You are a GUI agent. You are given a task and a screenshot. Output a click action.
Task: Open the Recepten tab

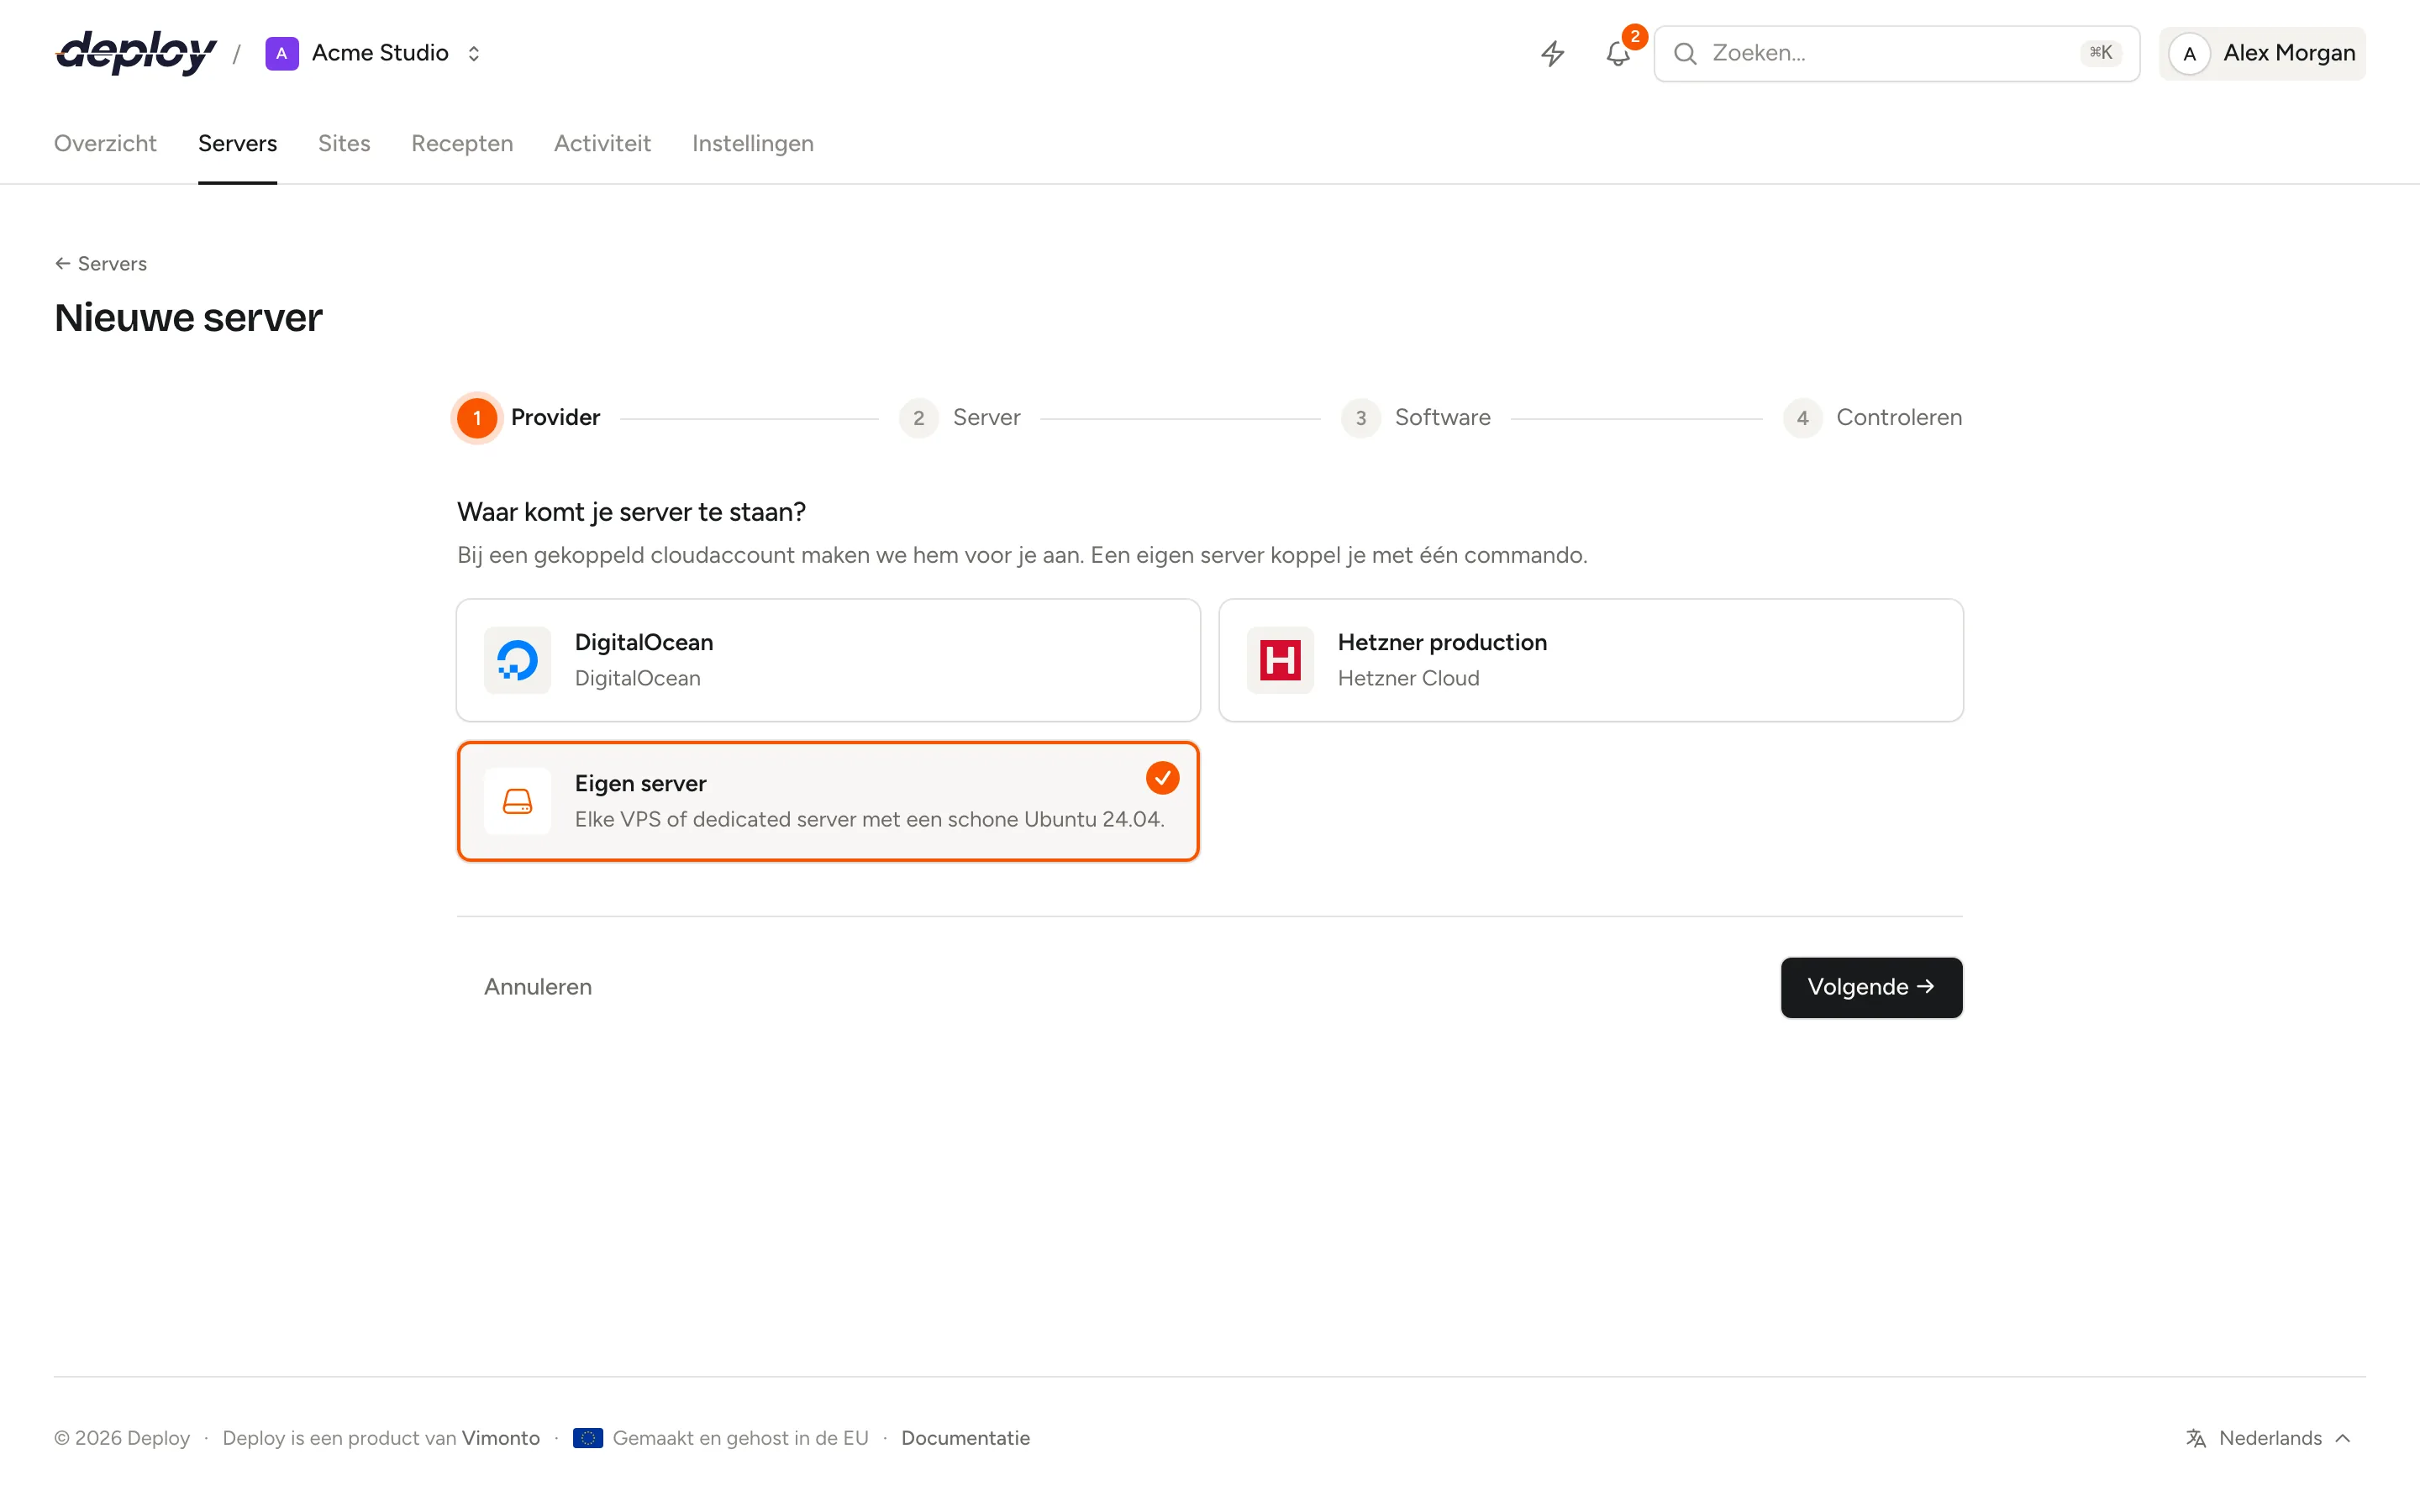pyautogui.click(x=462, y=143)
